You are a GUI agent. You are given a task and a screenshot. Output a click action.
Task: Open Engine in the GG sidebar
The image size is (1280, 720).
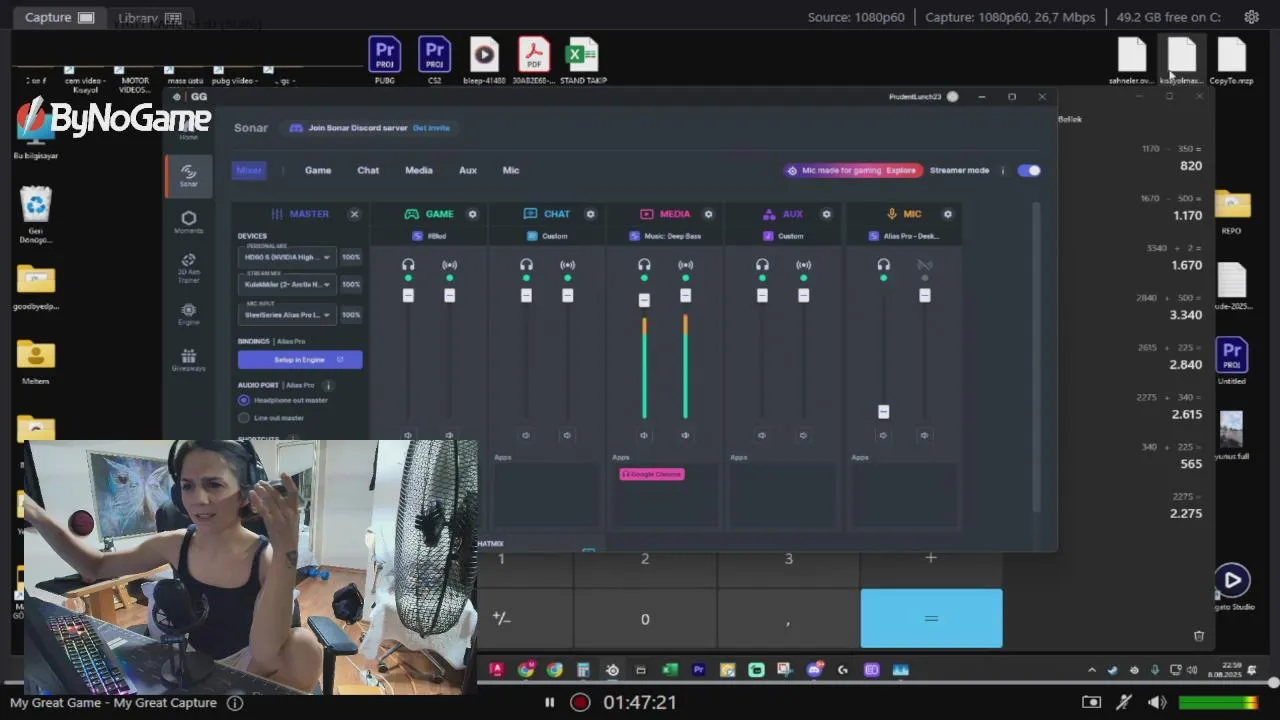[188, 315]
